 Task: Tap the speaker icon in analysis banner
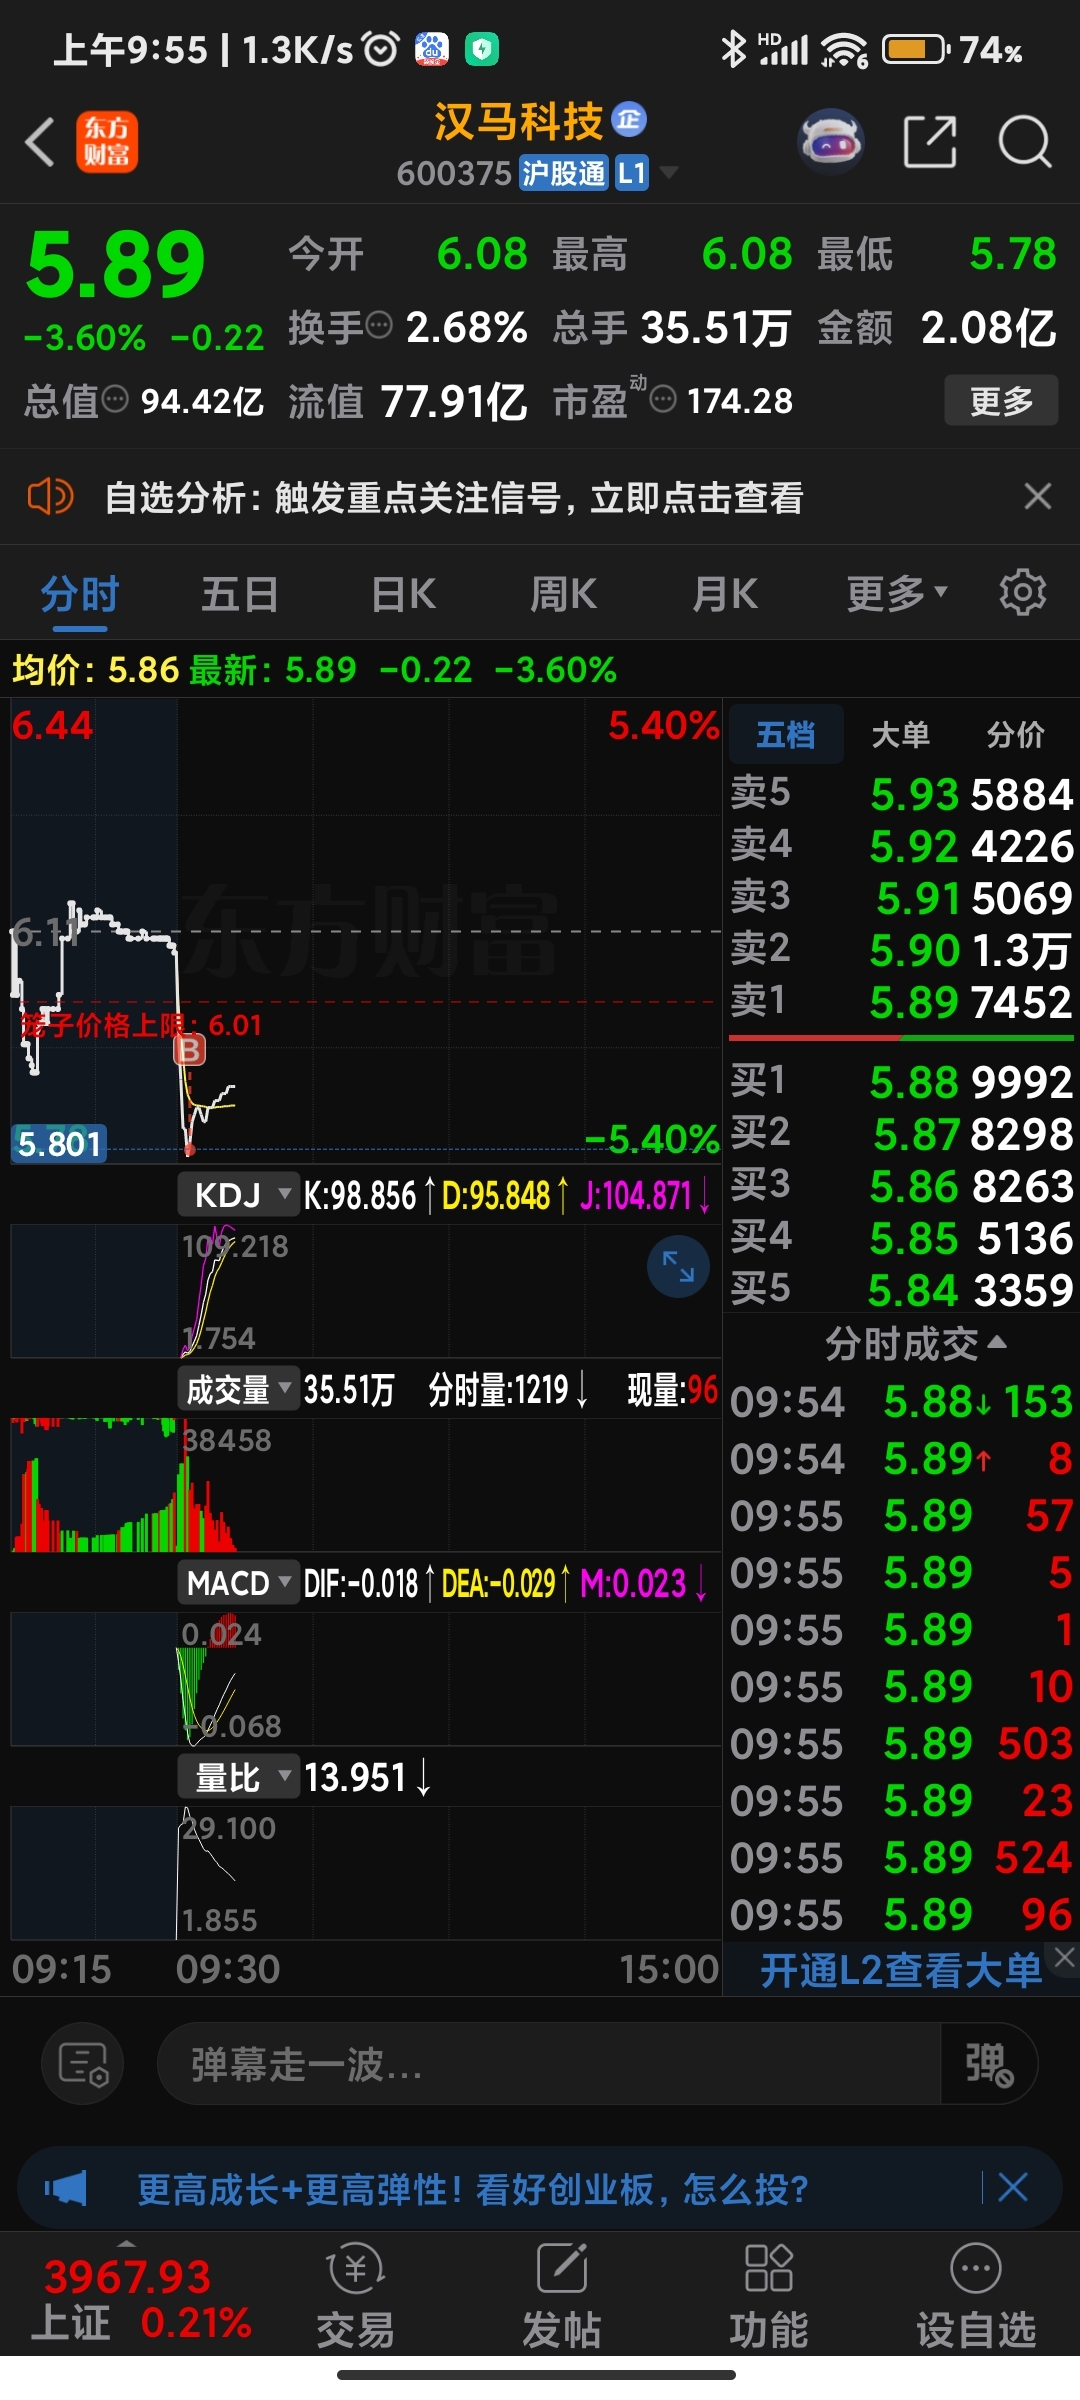[50, 496]
